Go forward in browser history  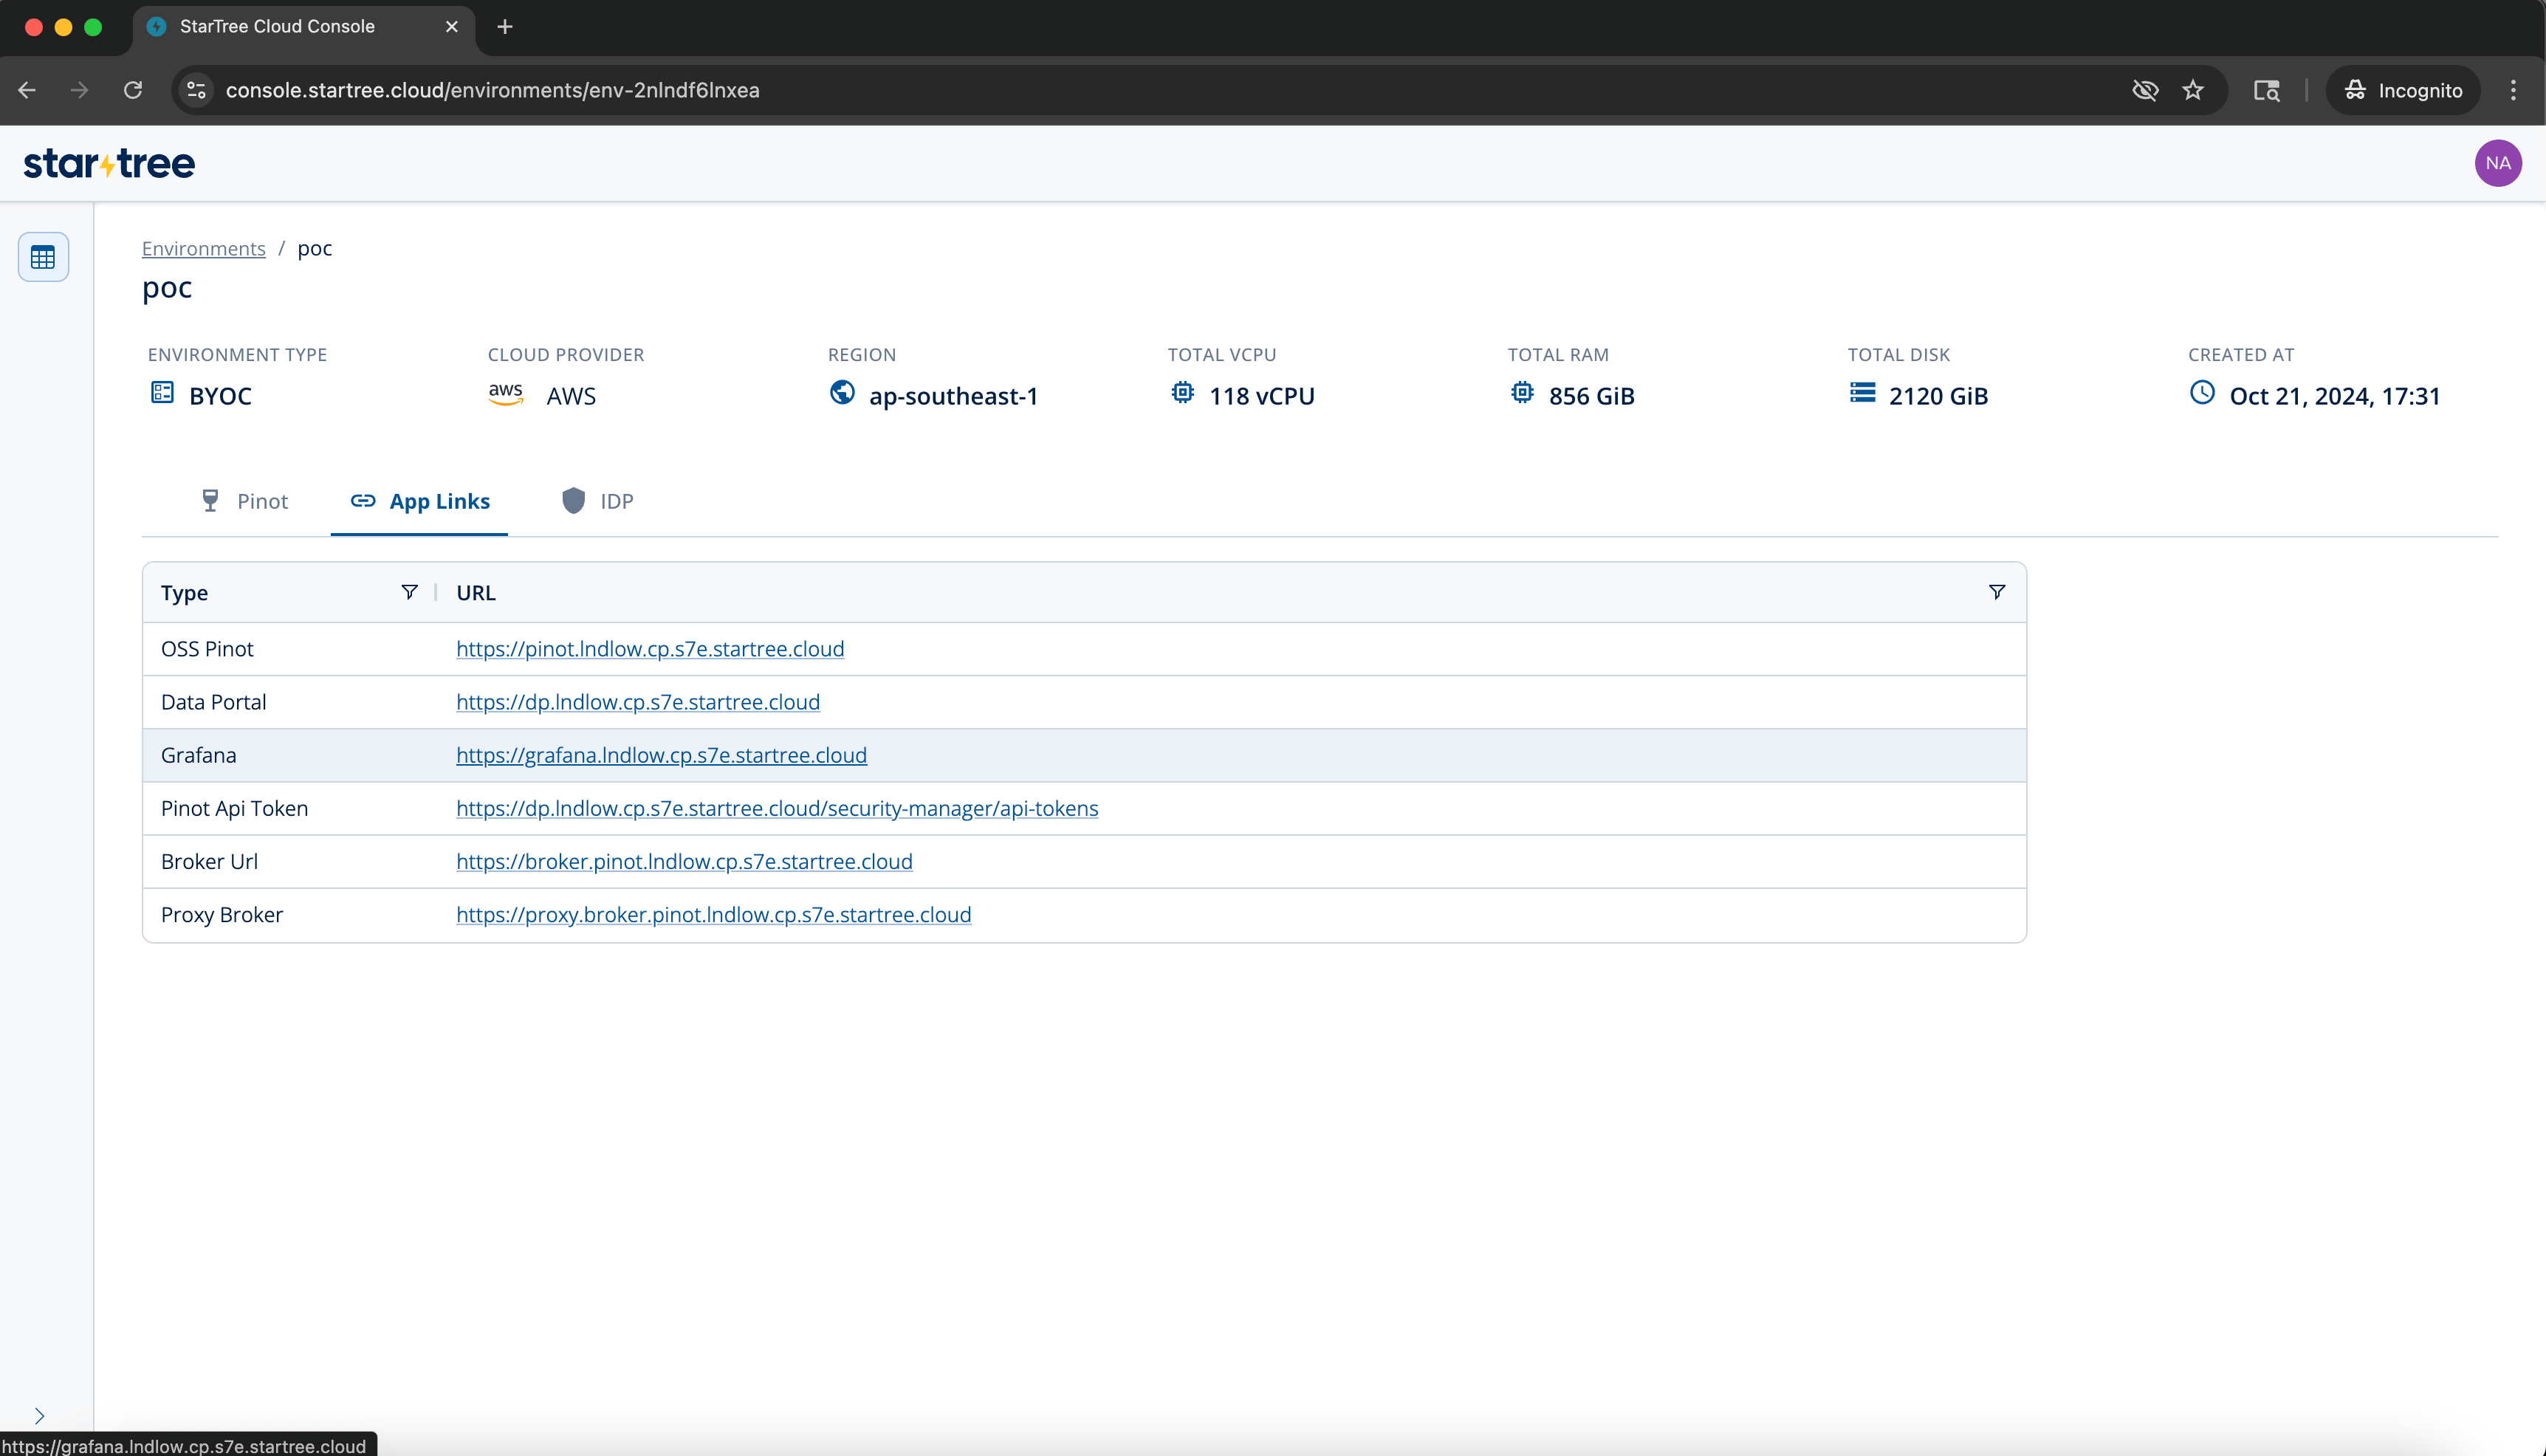tap(80, 90)
